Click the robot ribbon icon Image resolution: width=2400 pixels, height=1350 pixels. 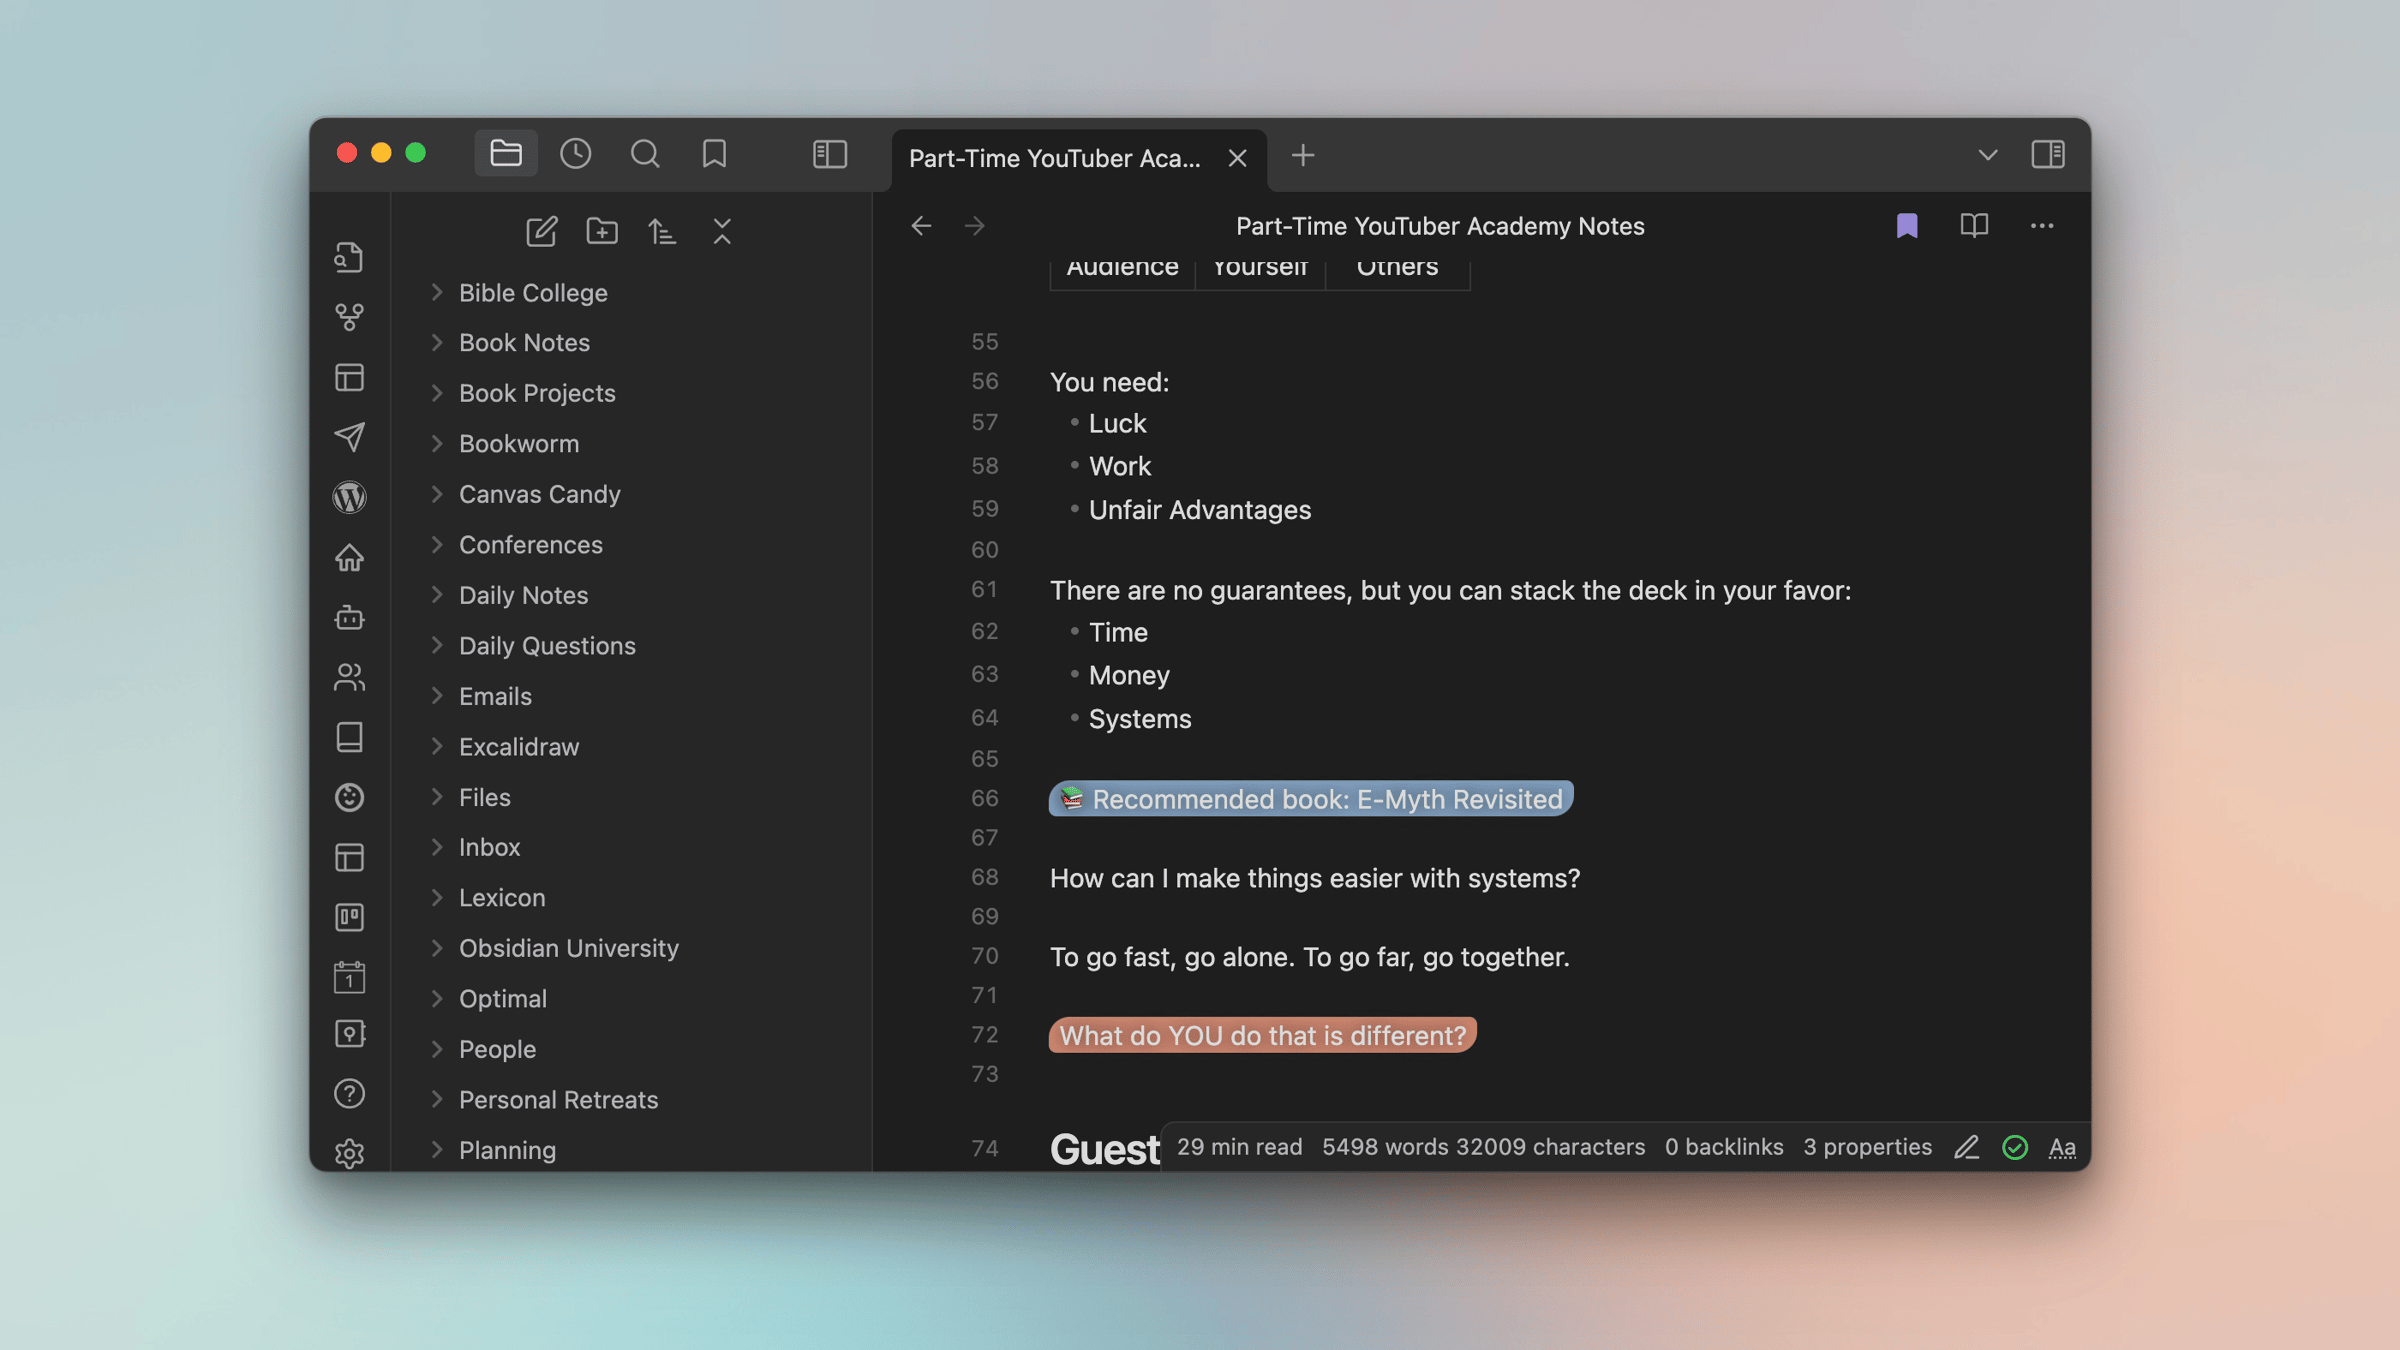[349, 617]
